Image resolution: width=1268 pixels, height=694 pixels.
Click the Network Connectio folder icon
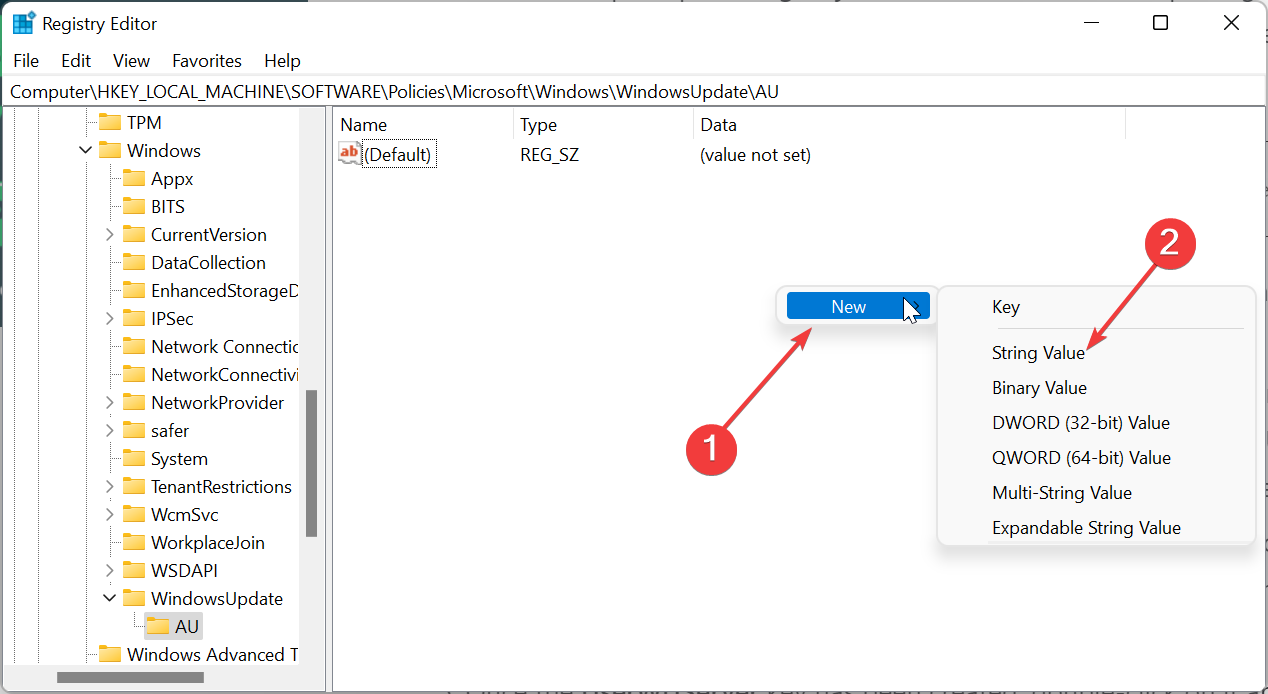133,347
